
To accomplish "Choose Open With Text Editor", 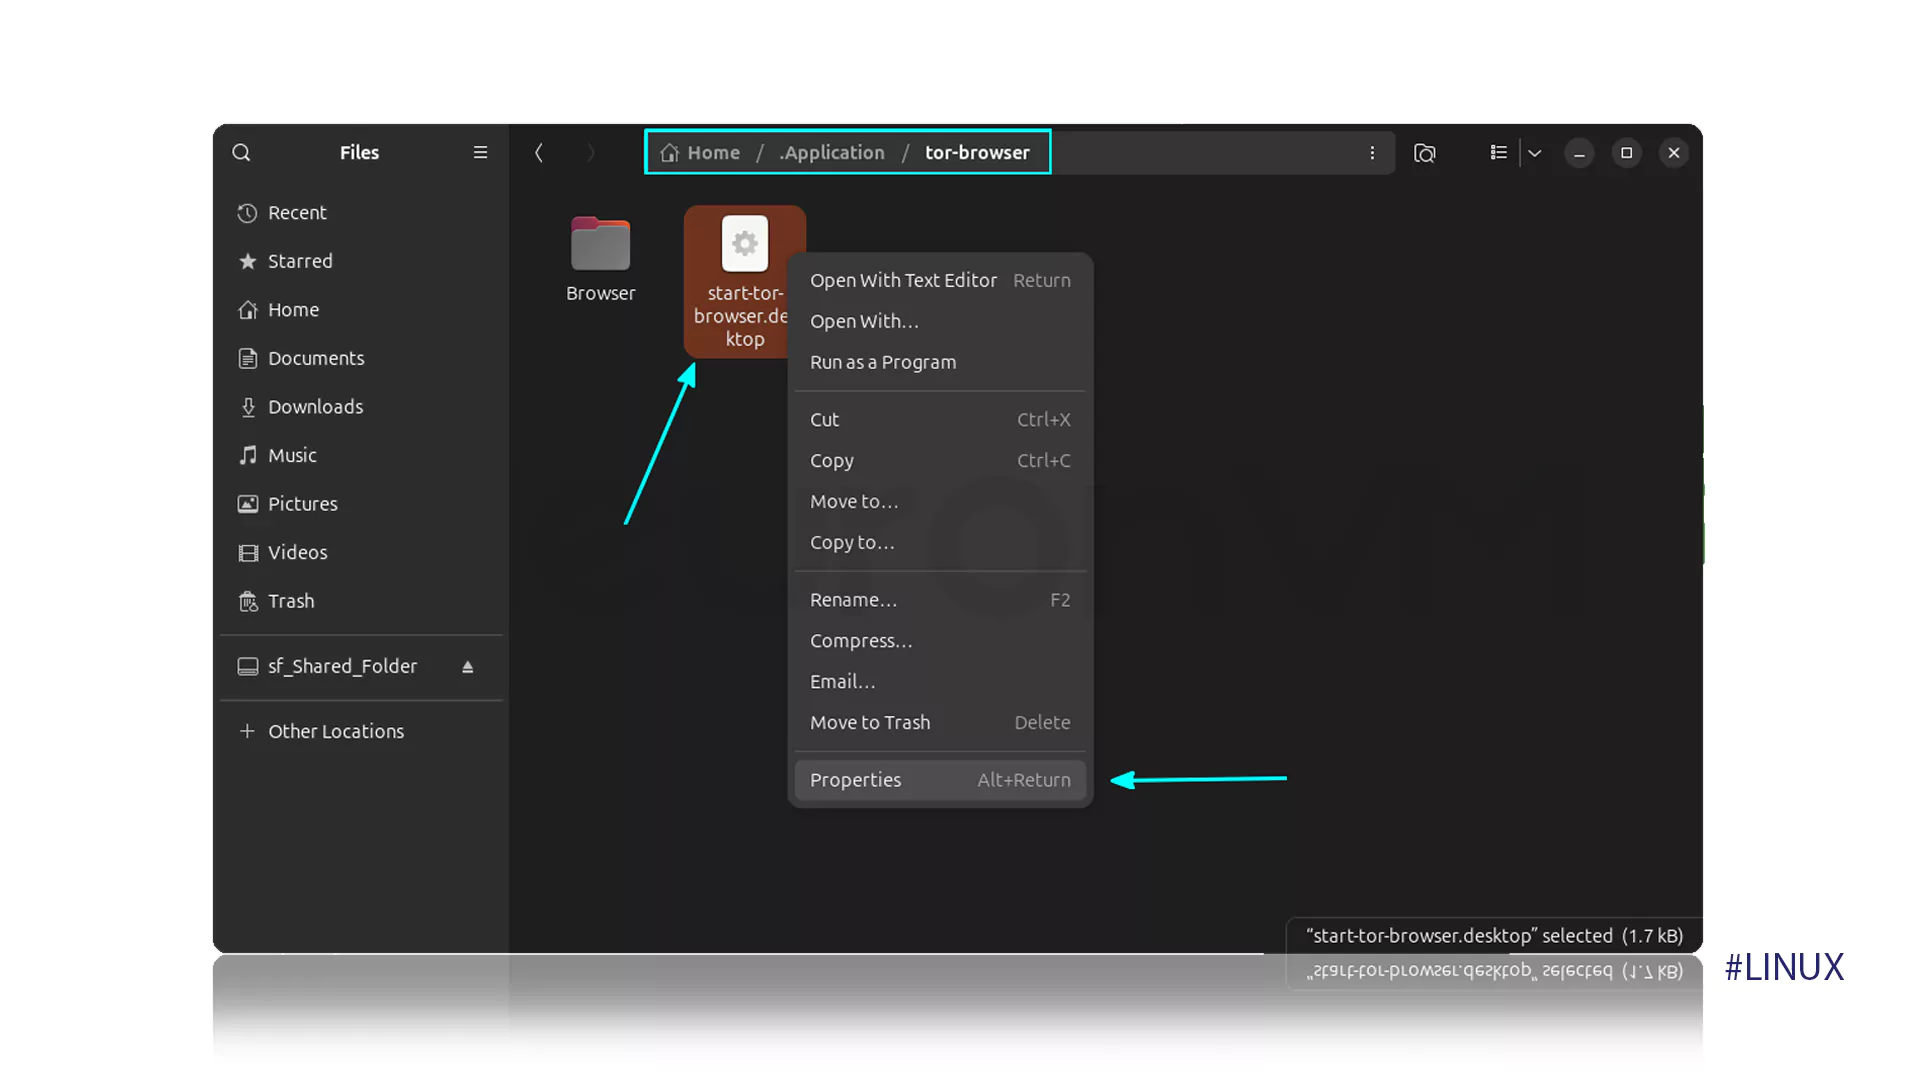I will click(940, 280).
